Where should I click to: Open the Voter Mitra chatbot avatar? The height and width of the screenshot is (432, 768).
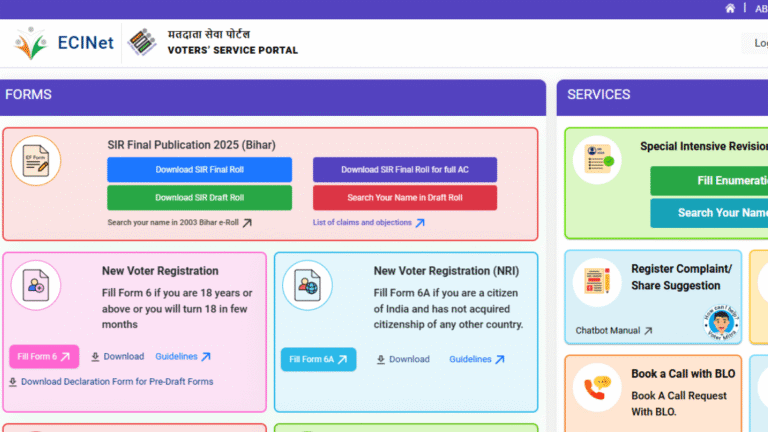click(721, 322)
